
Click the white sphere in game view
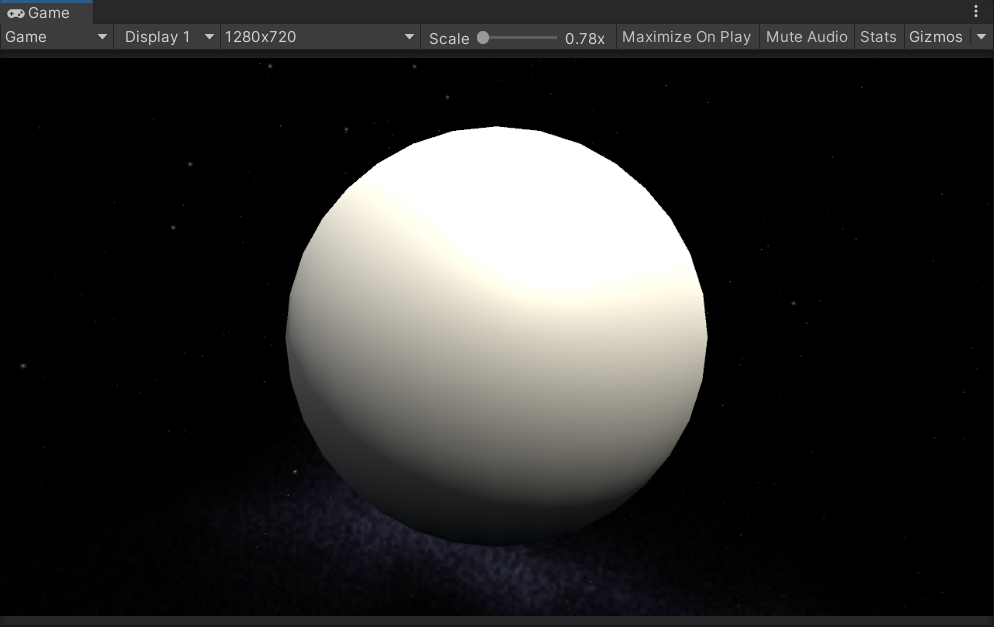(496, 336)
